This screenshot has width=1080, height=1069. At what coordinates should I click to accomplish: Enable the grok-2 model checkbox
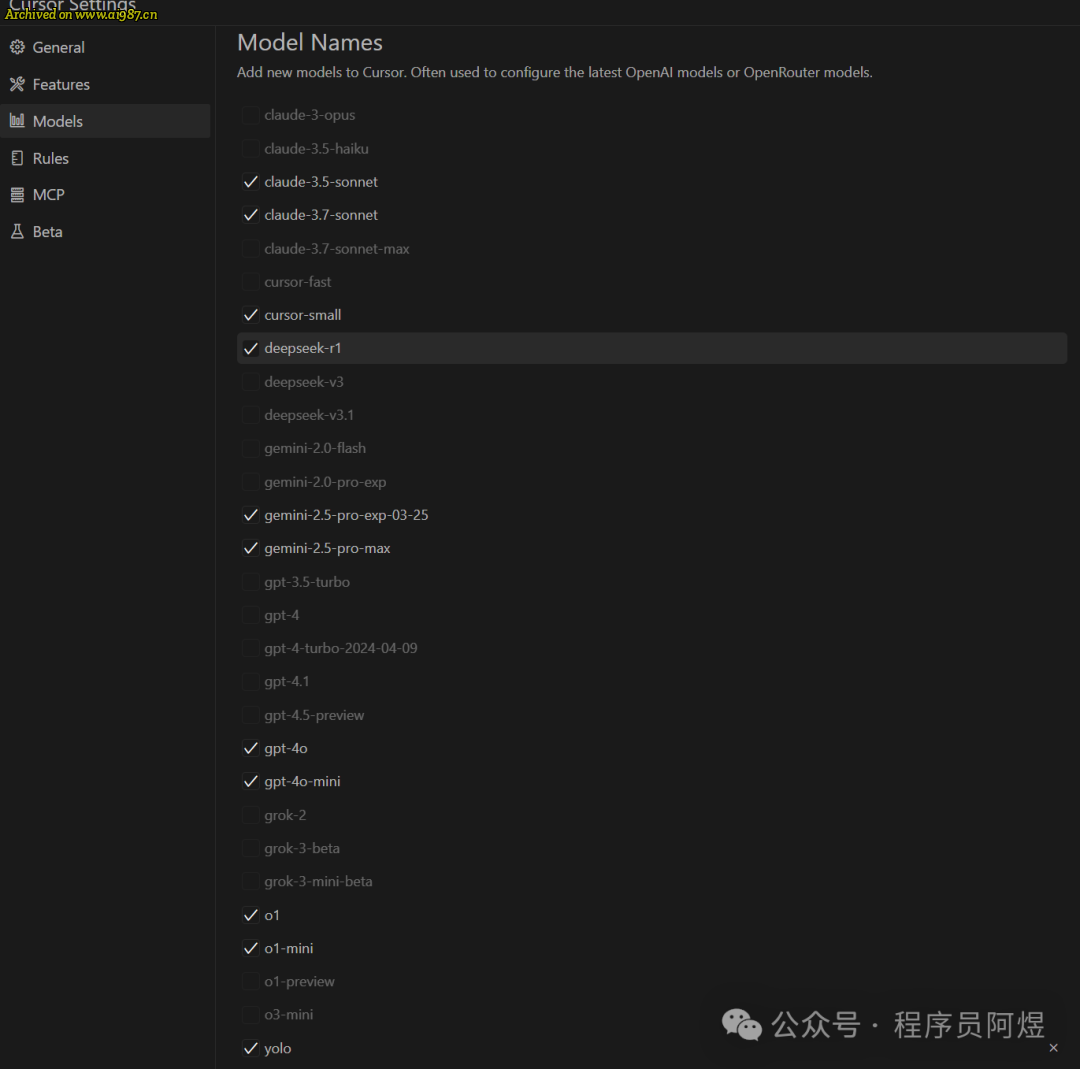click(251, 815)
